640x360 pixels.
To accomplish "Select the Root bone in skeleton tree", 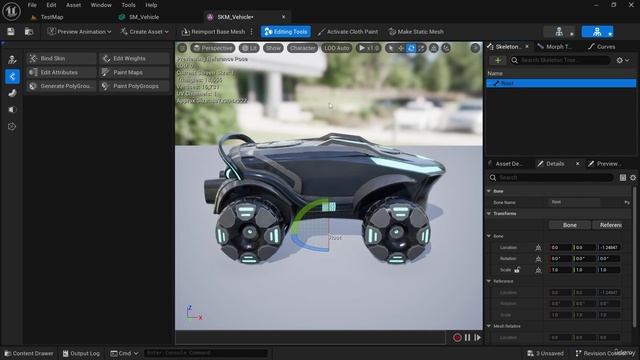I will [x=561, y=83].
